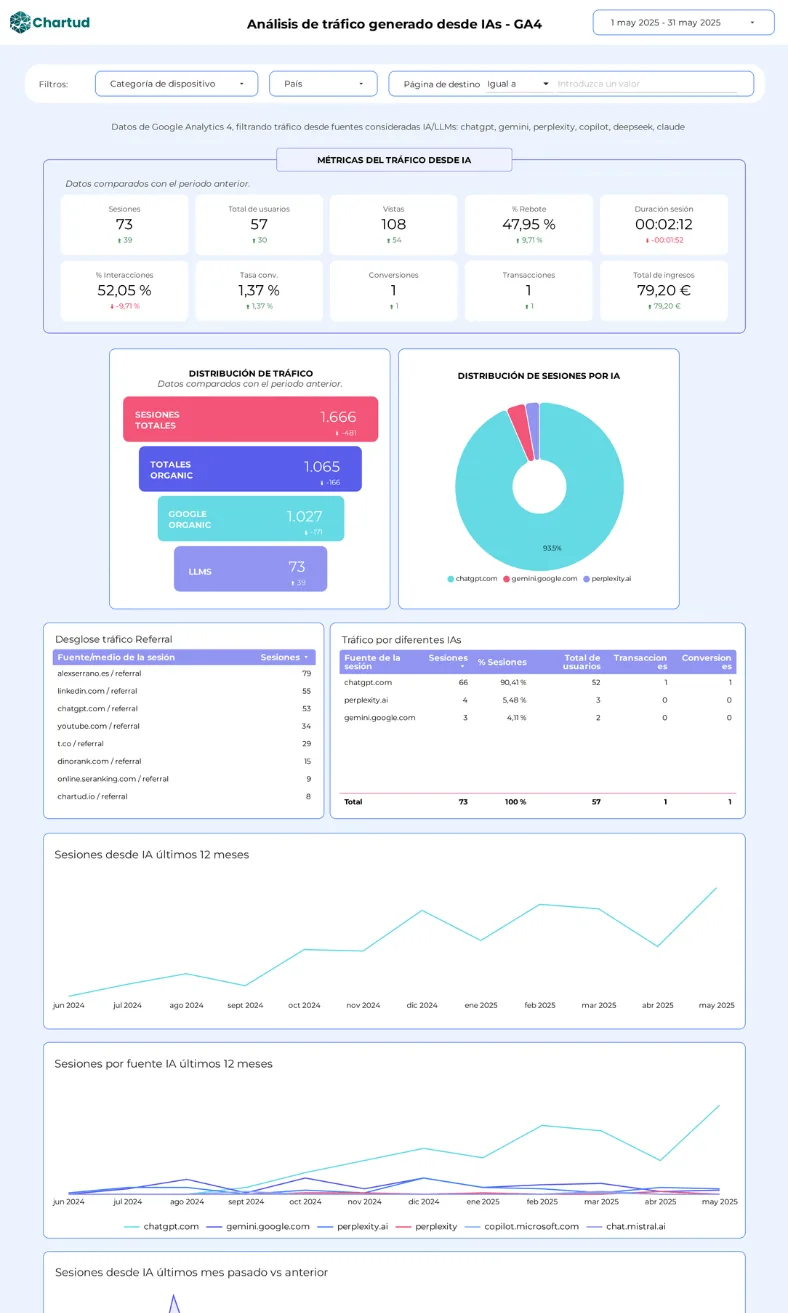Toggle perplexity.ai series in line chart legend
The image size is (788, 1313).
tap(353, 1226)
